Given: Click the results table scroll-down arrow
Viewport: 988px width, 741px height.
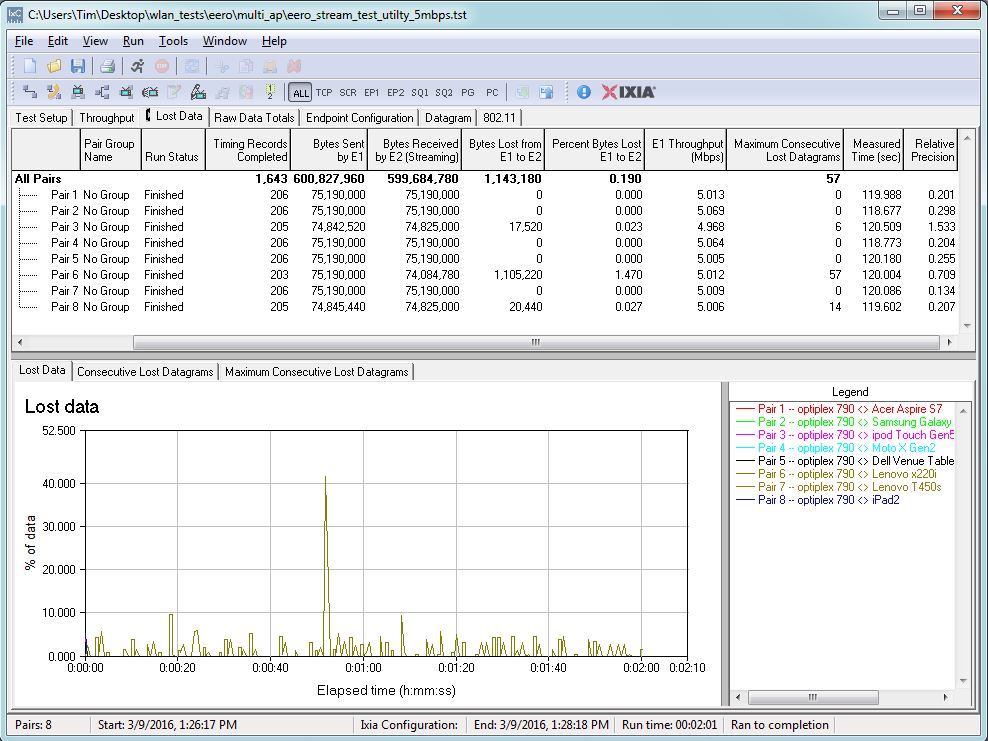Looking at the screenshot, I should tap(967, 326).
